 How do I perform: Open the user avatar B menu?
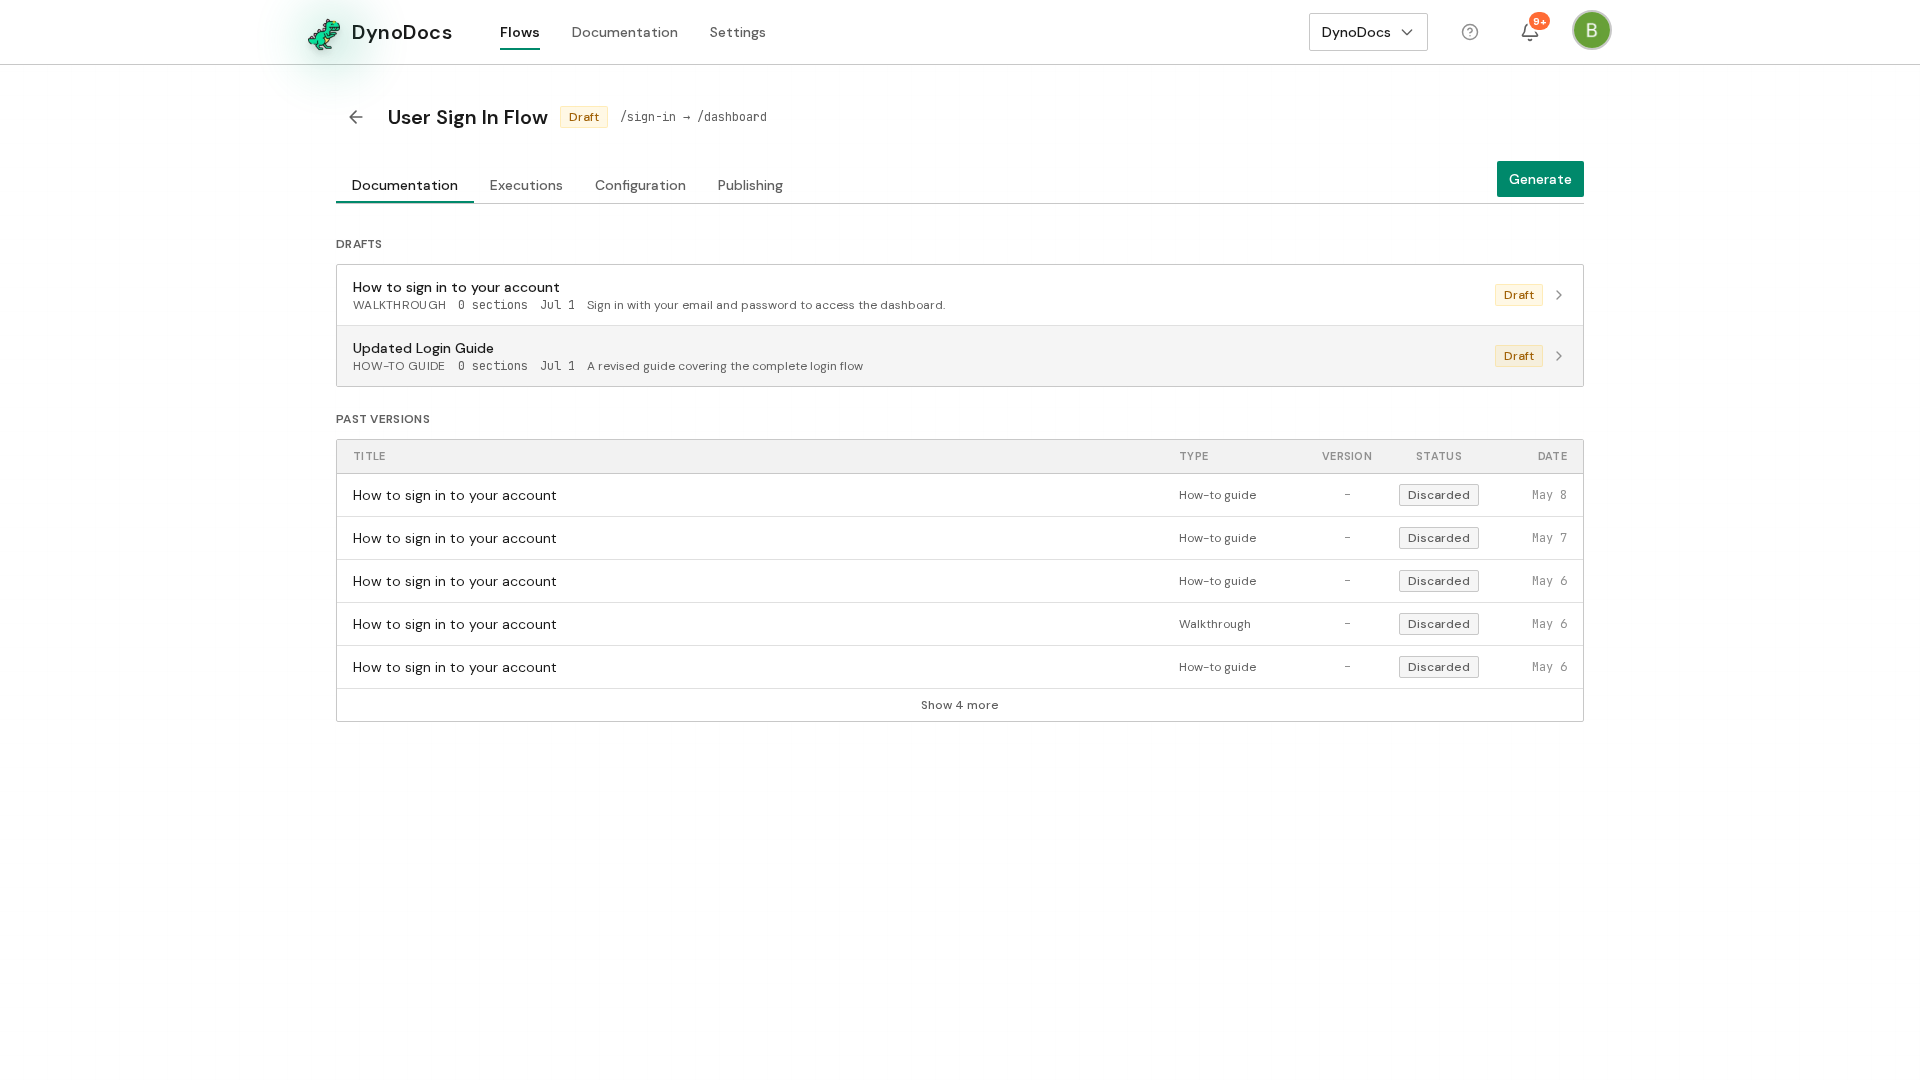[1592, 30]
